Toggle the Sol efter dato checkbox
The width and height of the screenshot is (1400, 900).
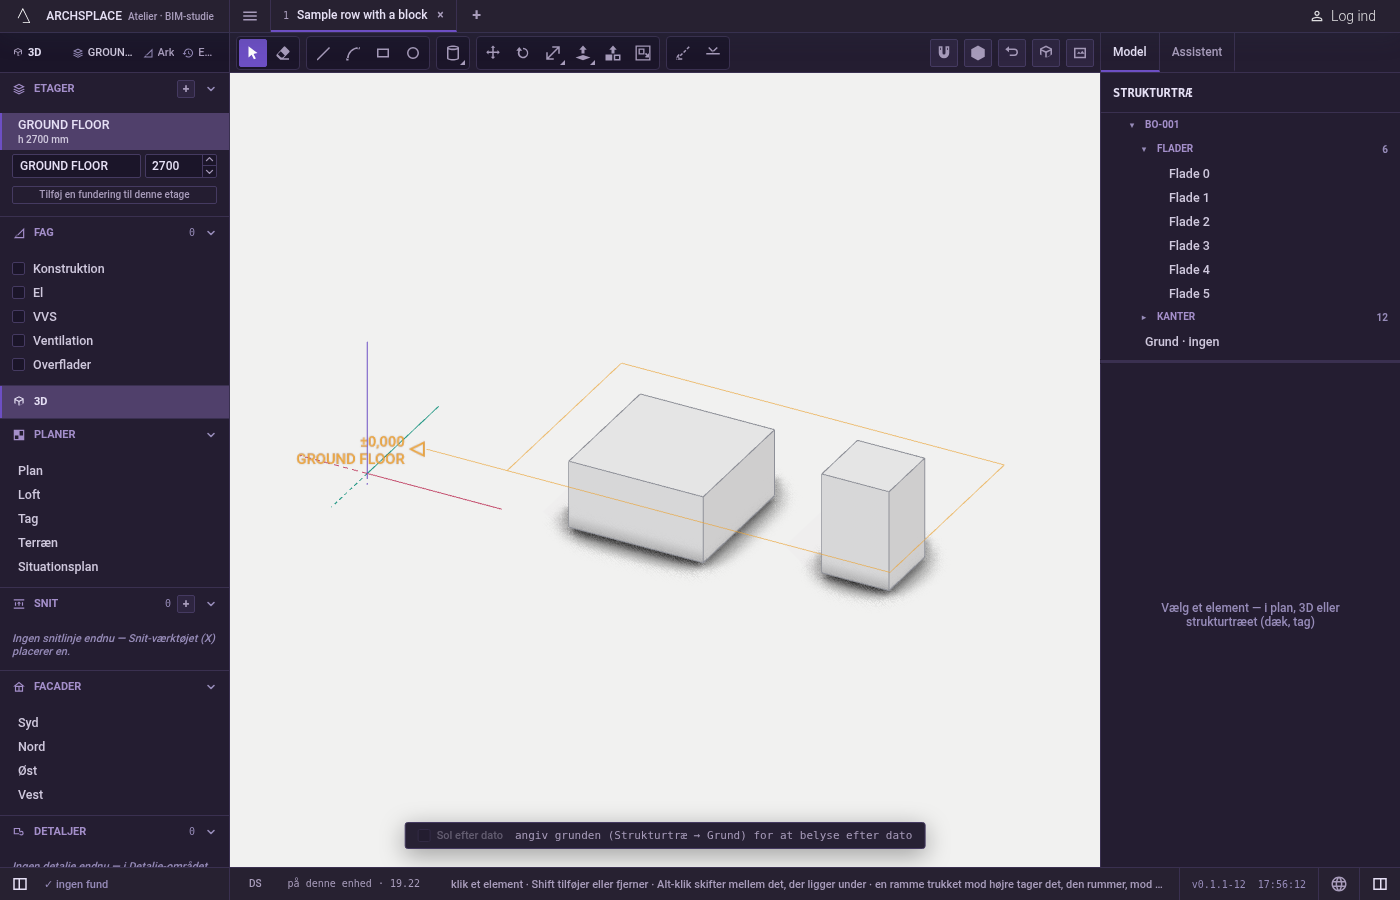pos(424,835)
